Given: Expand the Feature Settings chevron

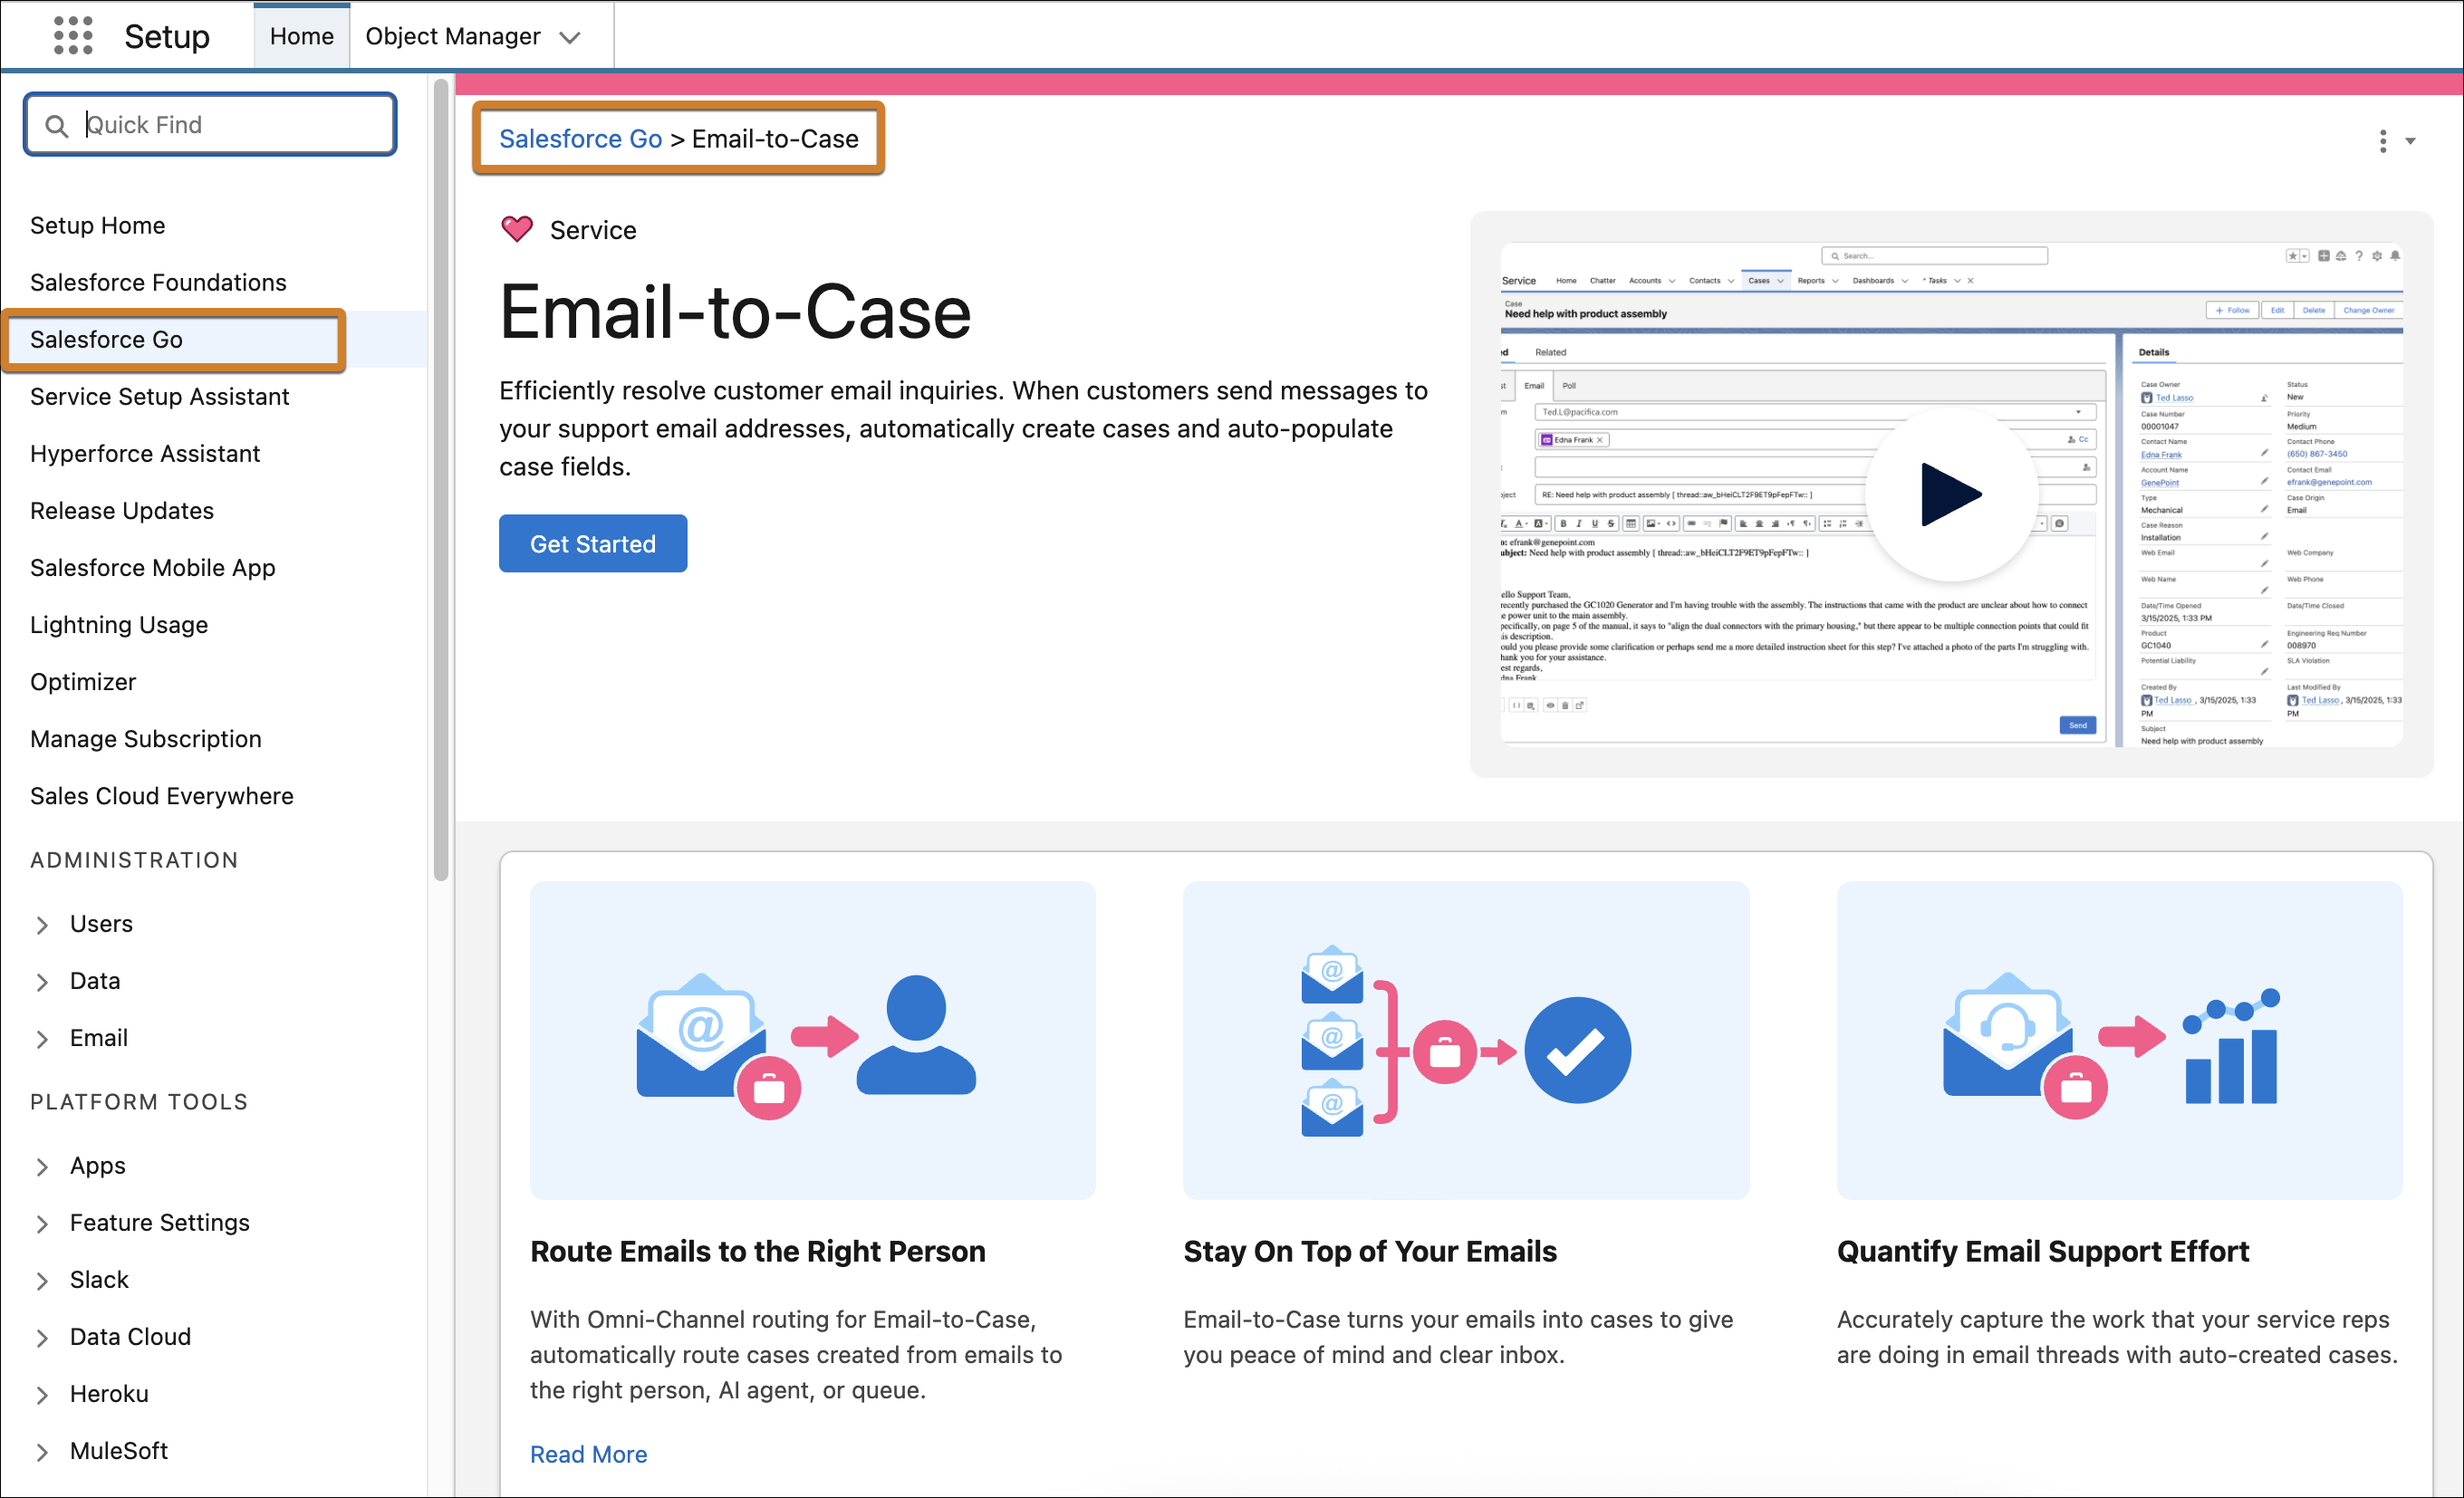Looking at the screenshot, I should 42,1224.
